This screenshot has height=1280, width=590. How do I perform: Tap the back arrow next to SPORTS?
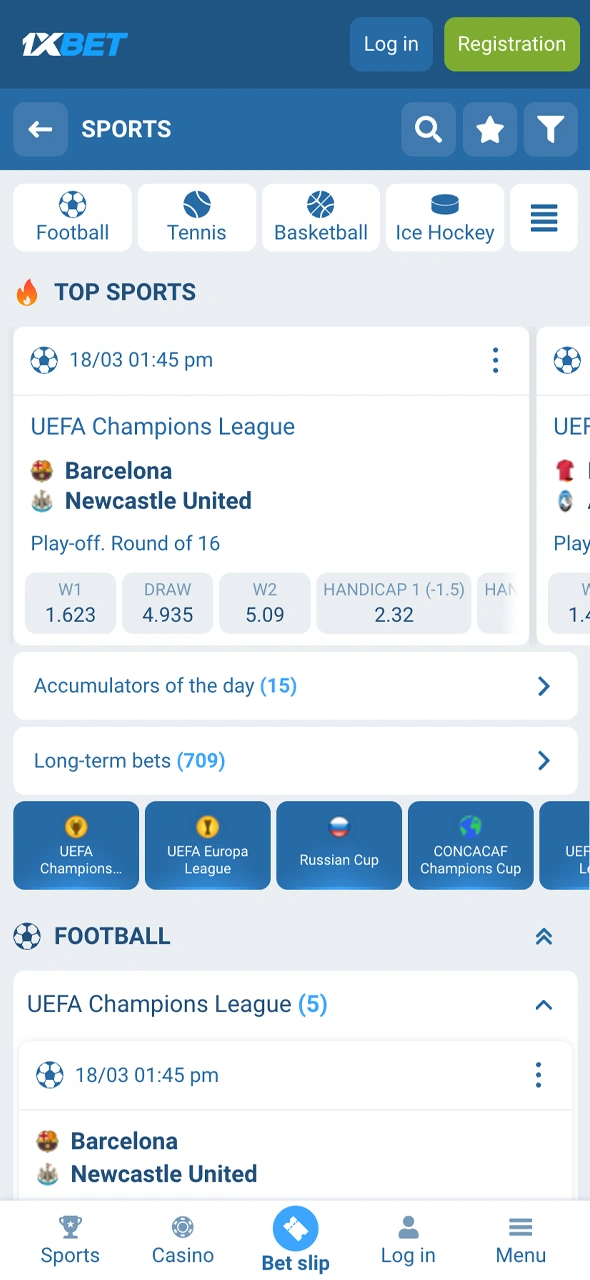(x=40, y=129)
